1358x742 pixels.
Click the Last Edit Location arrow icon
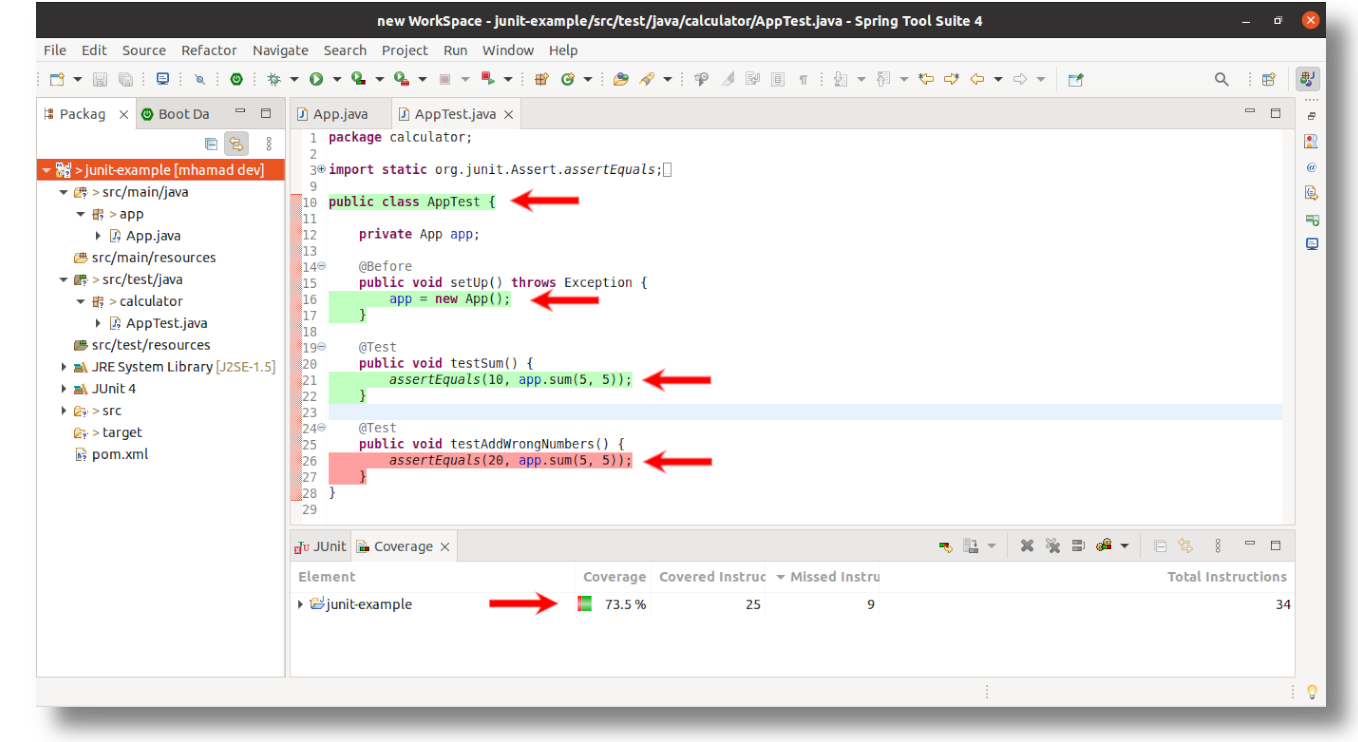tap(926, 79)
